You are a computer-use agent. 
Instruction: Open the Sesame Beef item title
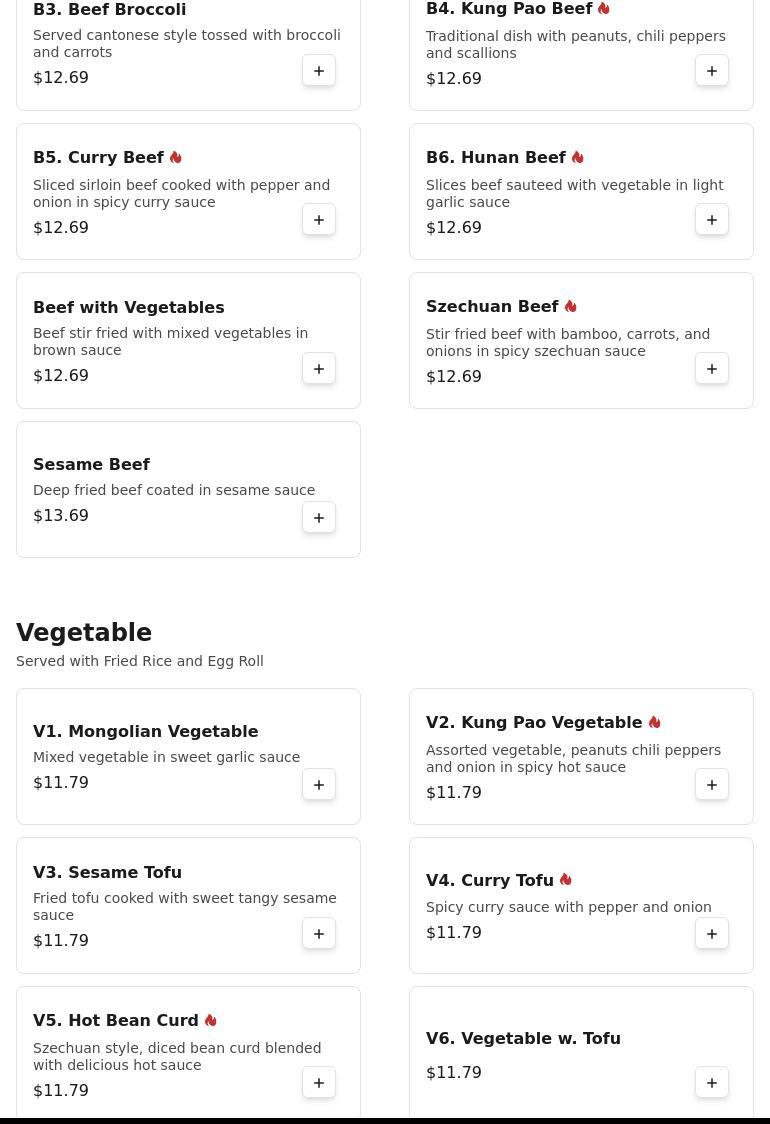(91, 464)
